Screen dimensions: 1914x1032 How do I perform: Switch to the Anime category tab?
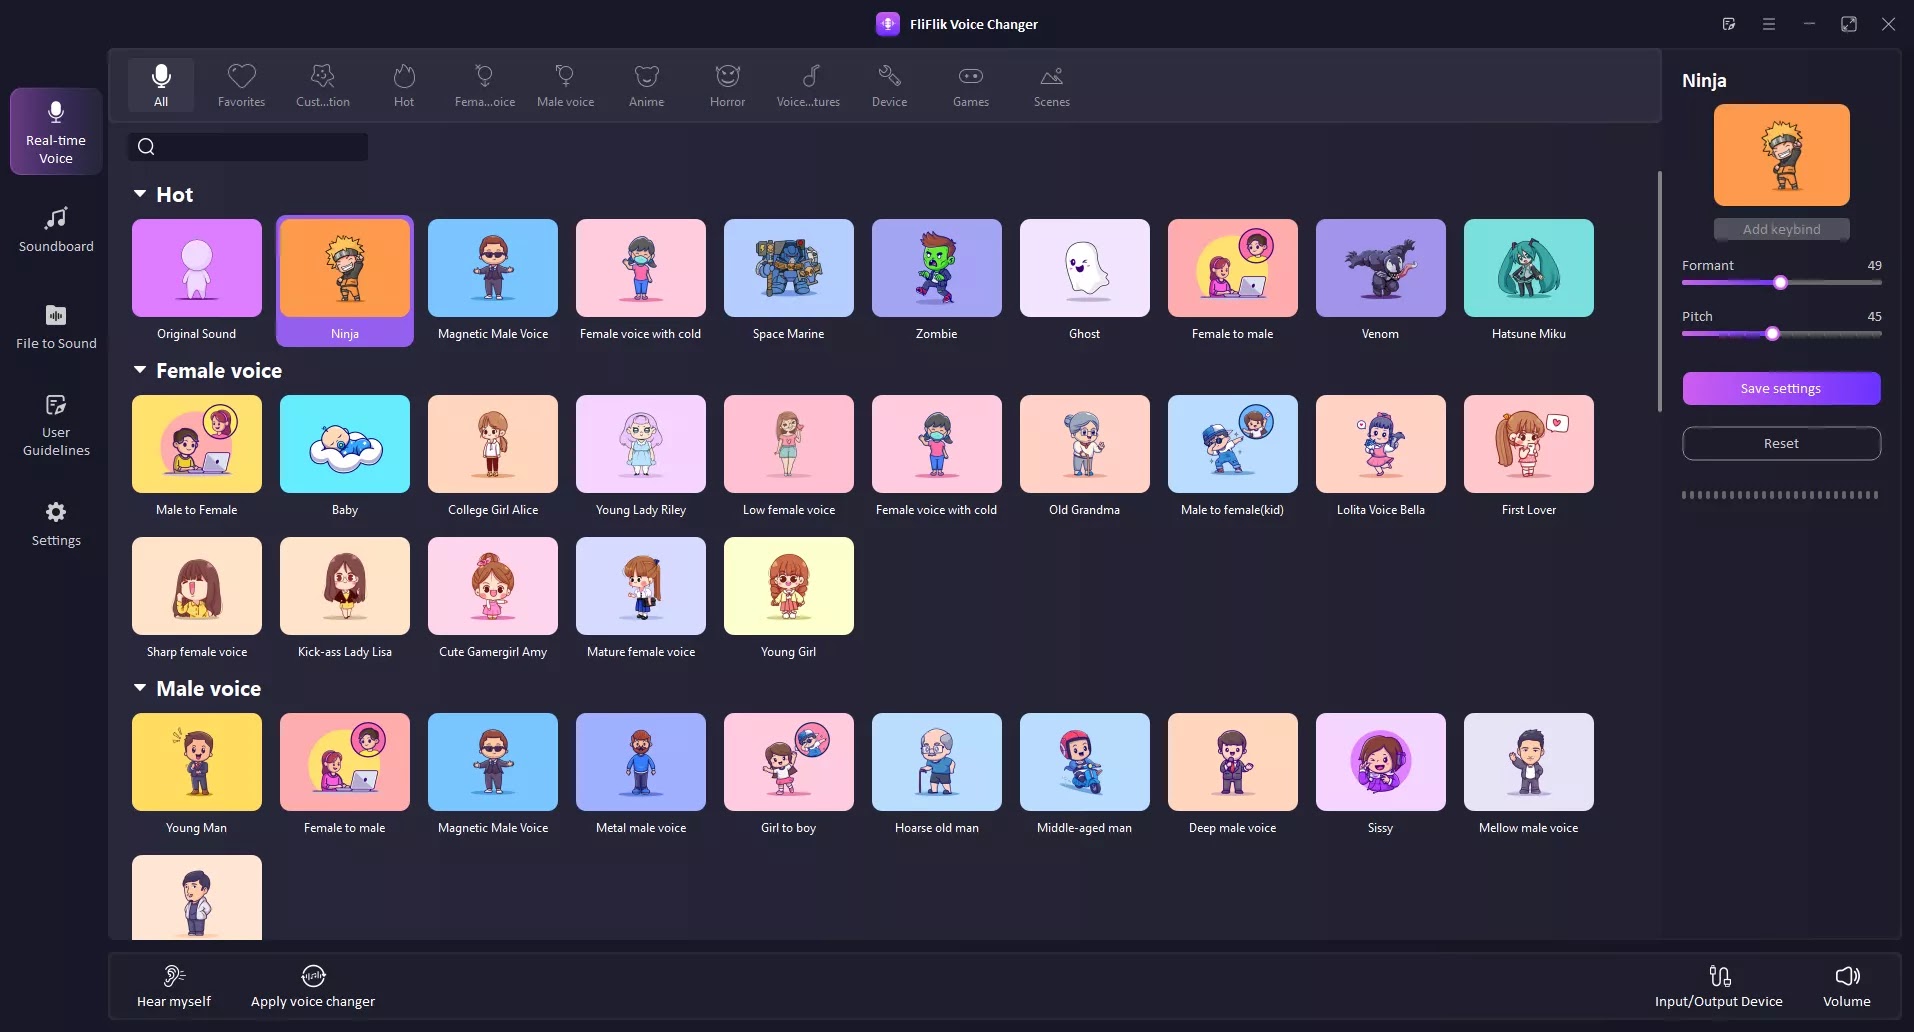pyautogui.click(x=646, y=85)
